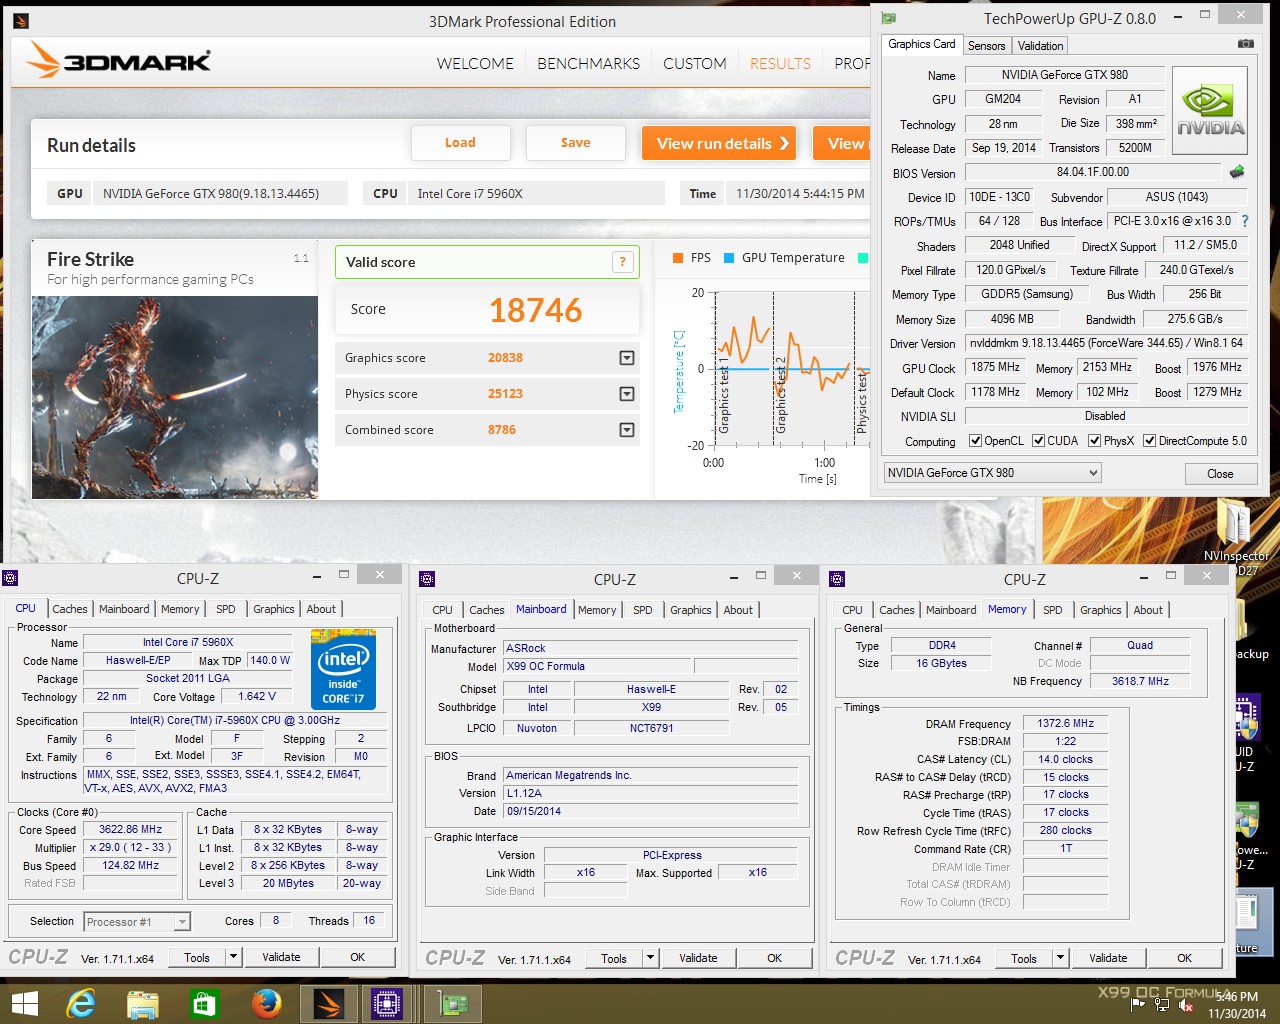The image size is (1280, 1024).
Task: Switch to the Validation tab in GPU-Z
Action: [1040, 46]
